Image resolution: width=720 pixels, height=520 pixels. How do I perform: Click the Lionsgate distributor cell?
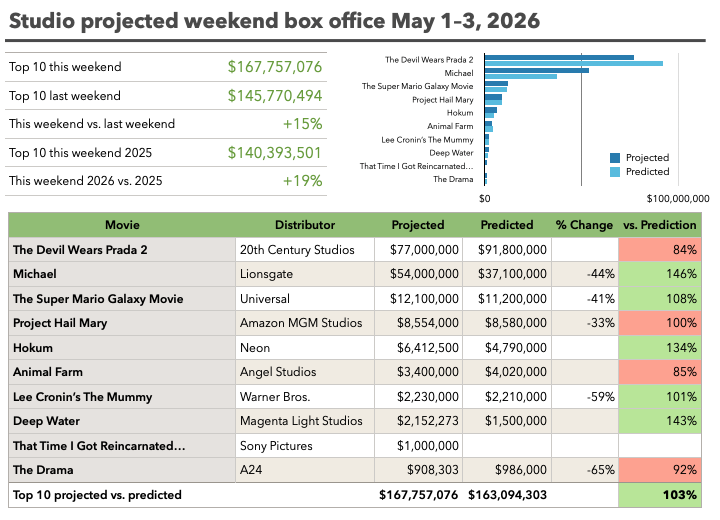tap(305, 274)
